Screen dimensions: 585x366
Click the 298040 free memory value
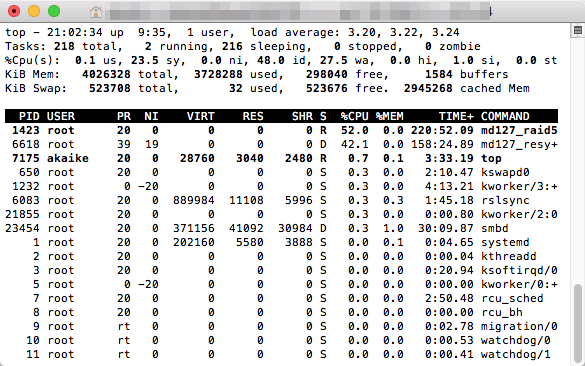327,74
